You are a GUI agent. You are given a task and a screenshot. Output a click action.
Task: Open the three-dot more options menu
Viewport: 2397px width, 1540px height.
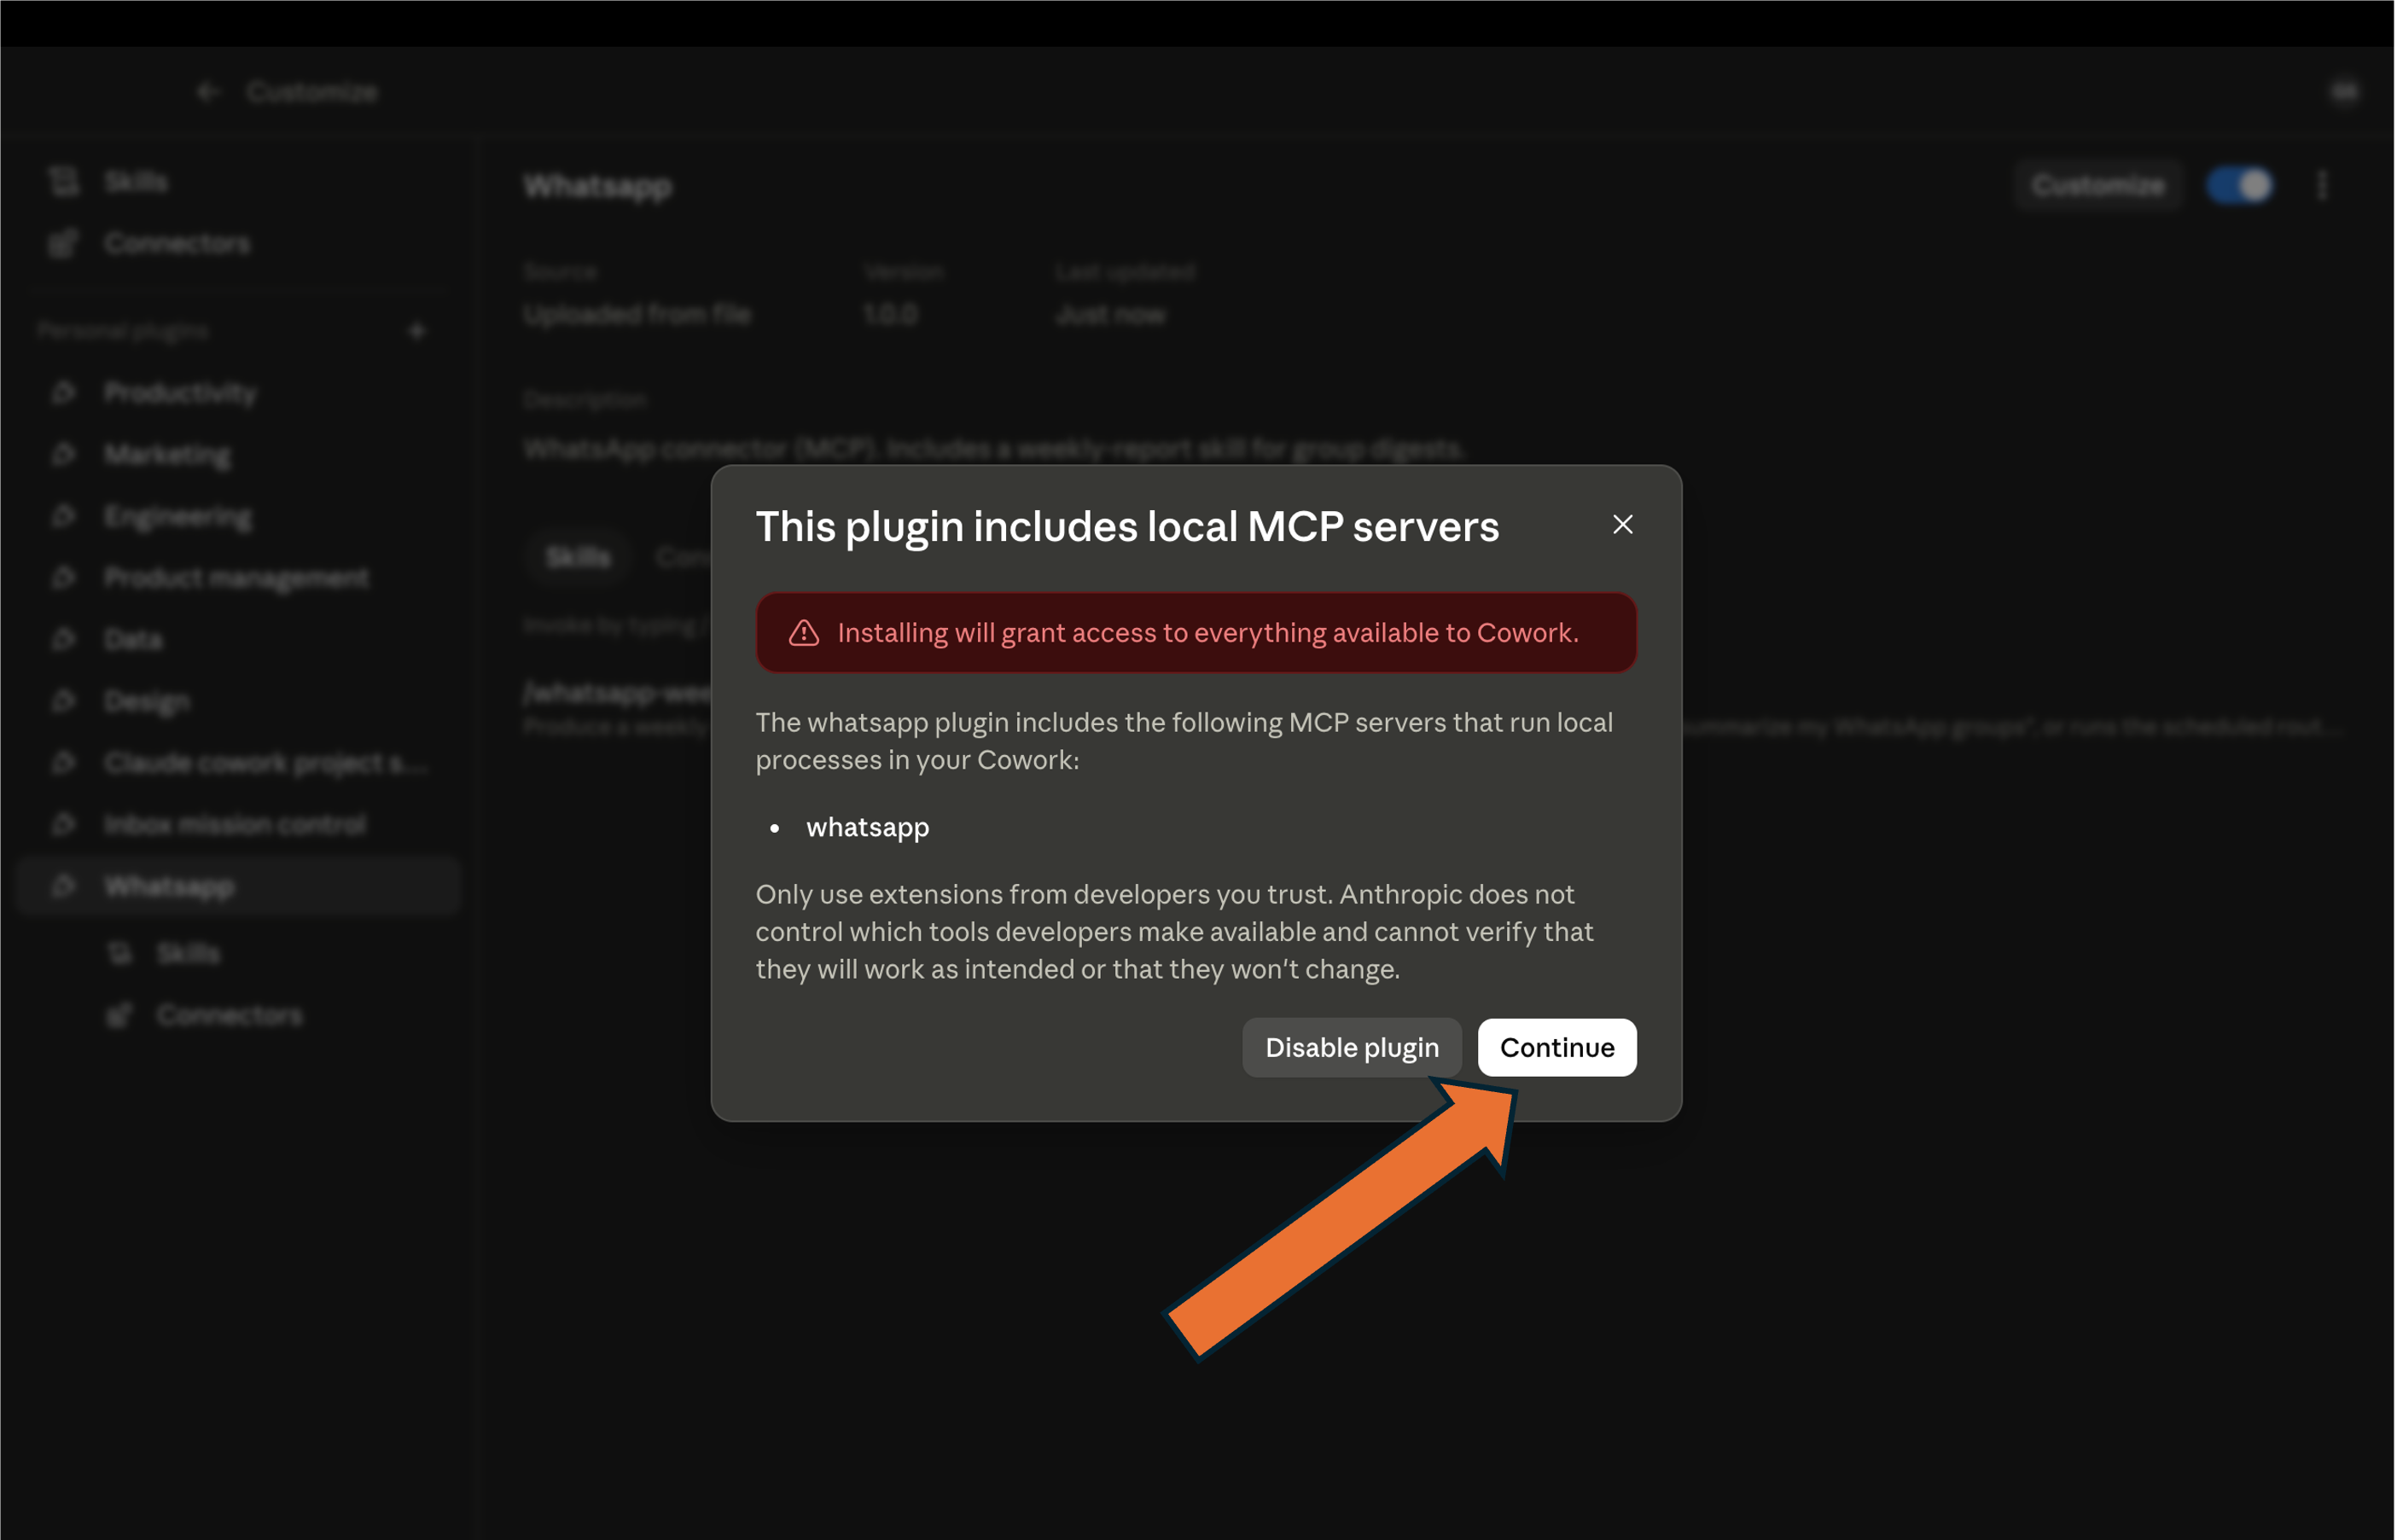tap(2322, 185)
